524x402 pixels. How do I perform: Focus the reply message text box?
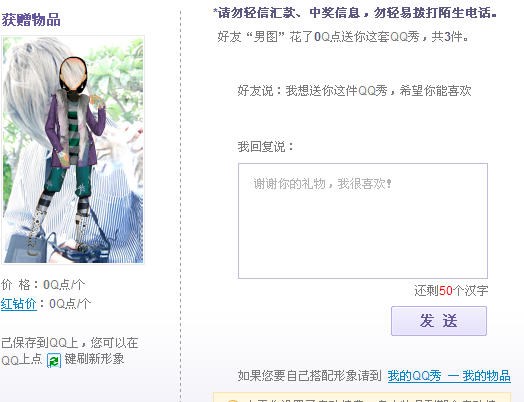[x=363, y=221]
